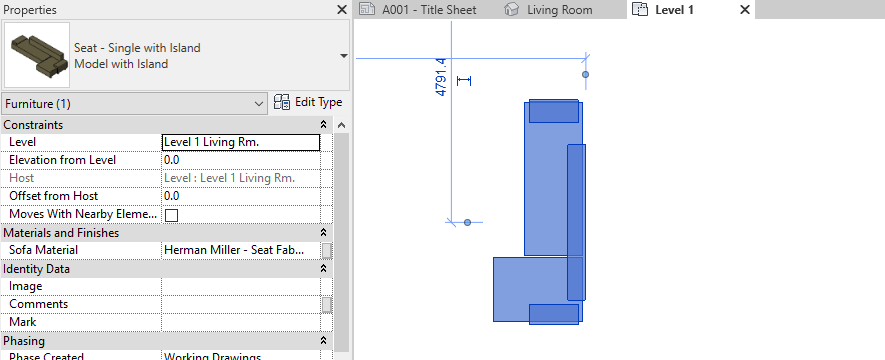This screenshot has width=885, height=360.
Task: Collapse the Constraints section
Action: coord(323,125)
